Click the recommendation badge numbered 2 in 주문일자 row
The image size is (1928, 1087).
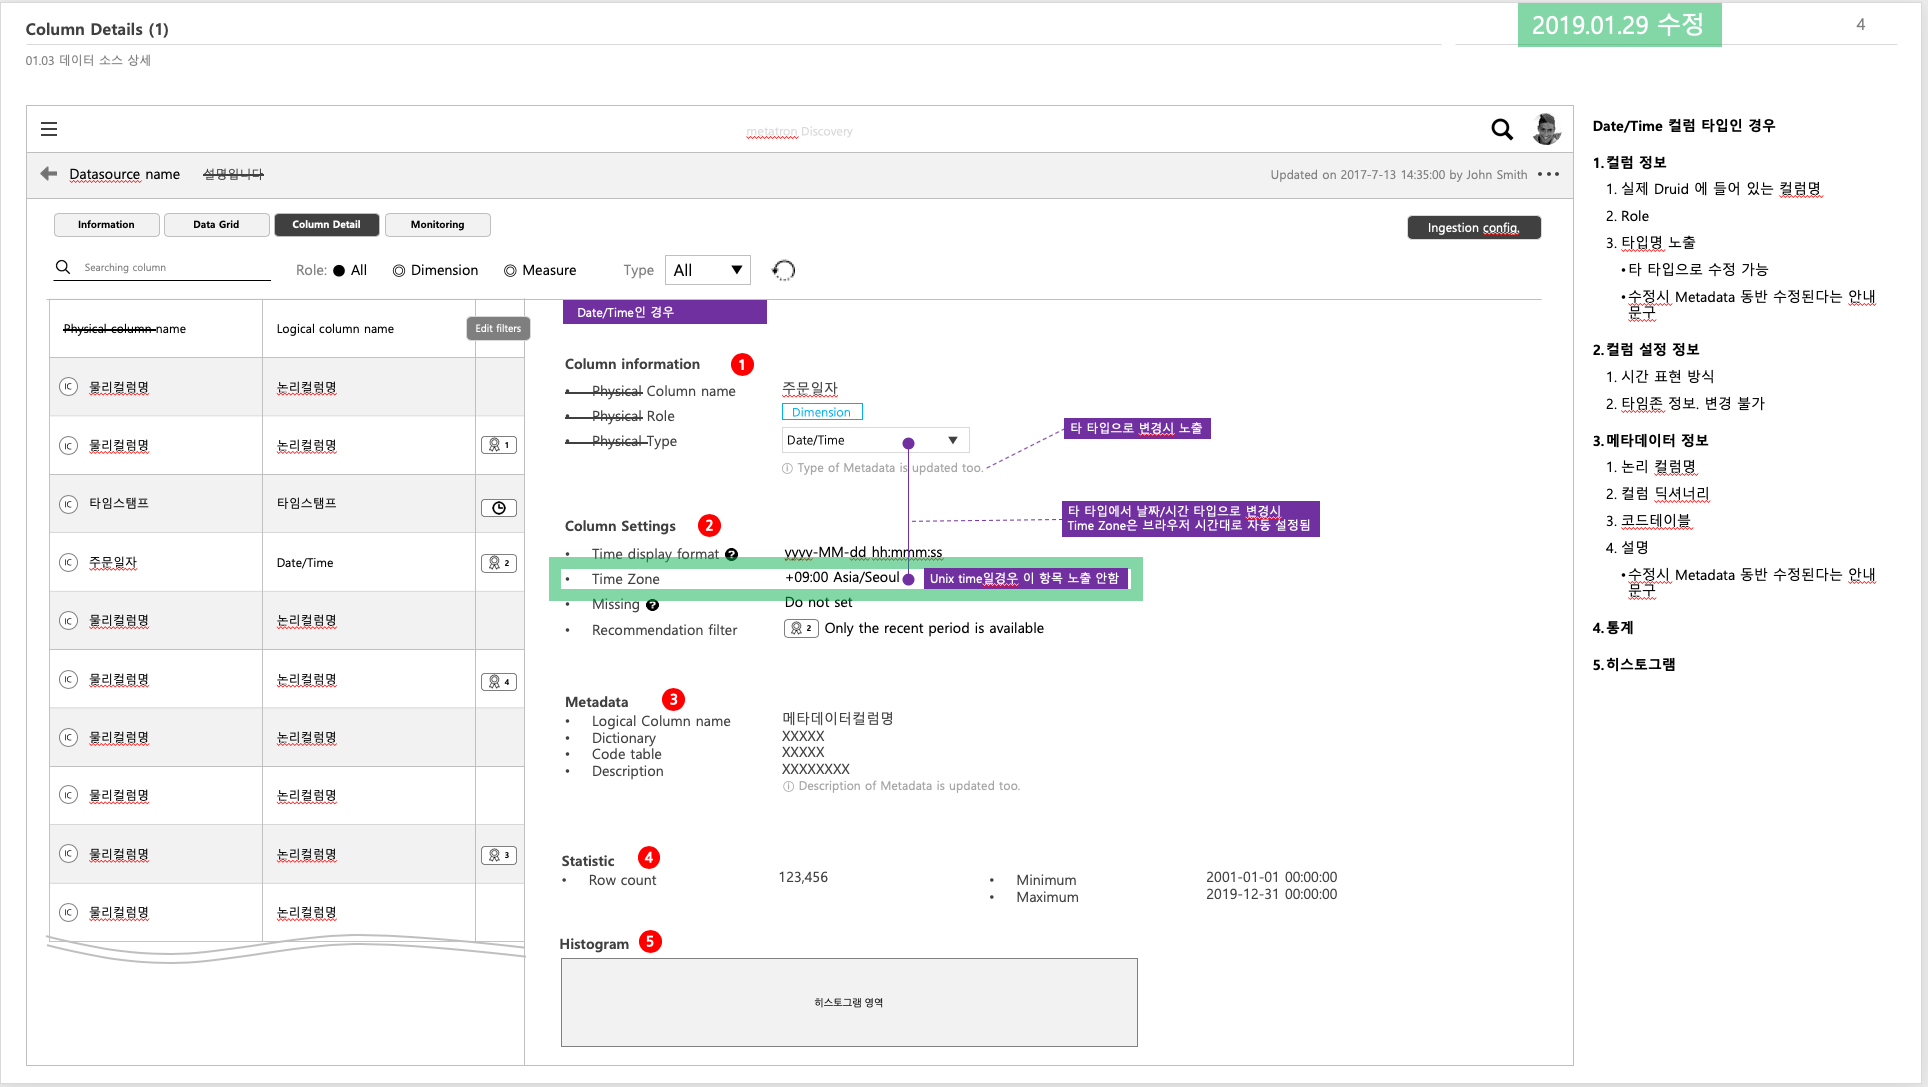(499, 563)
